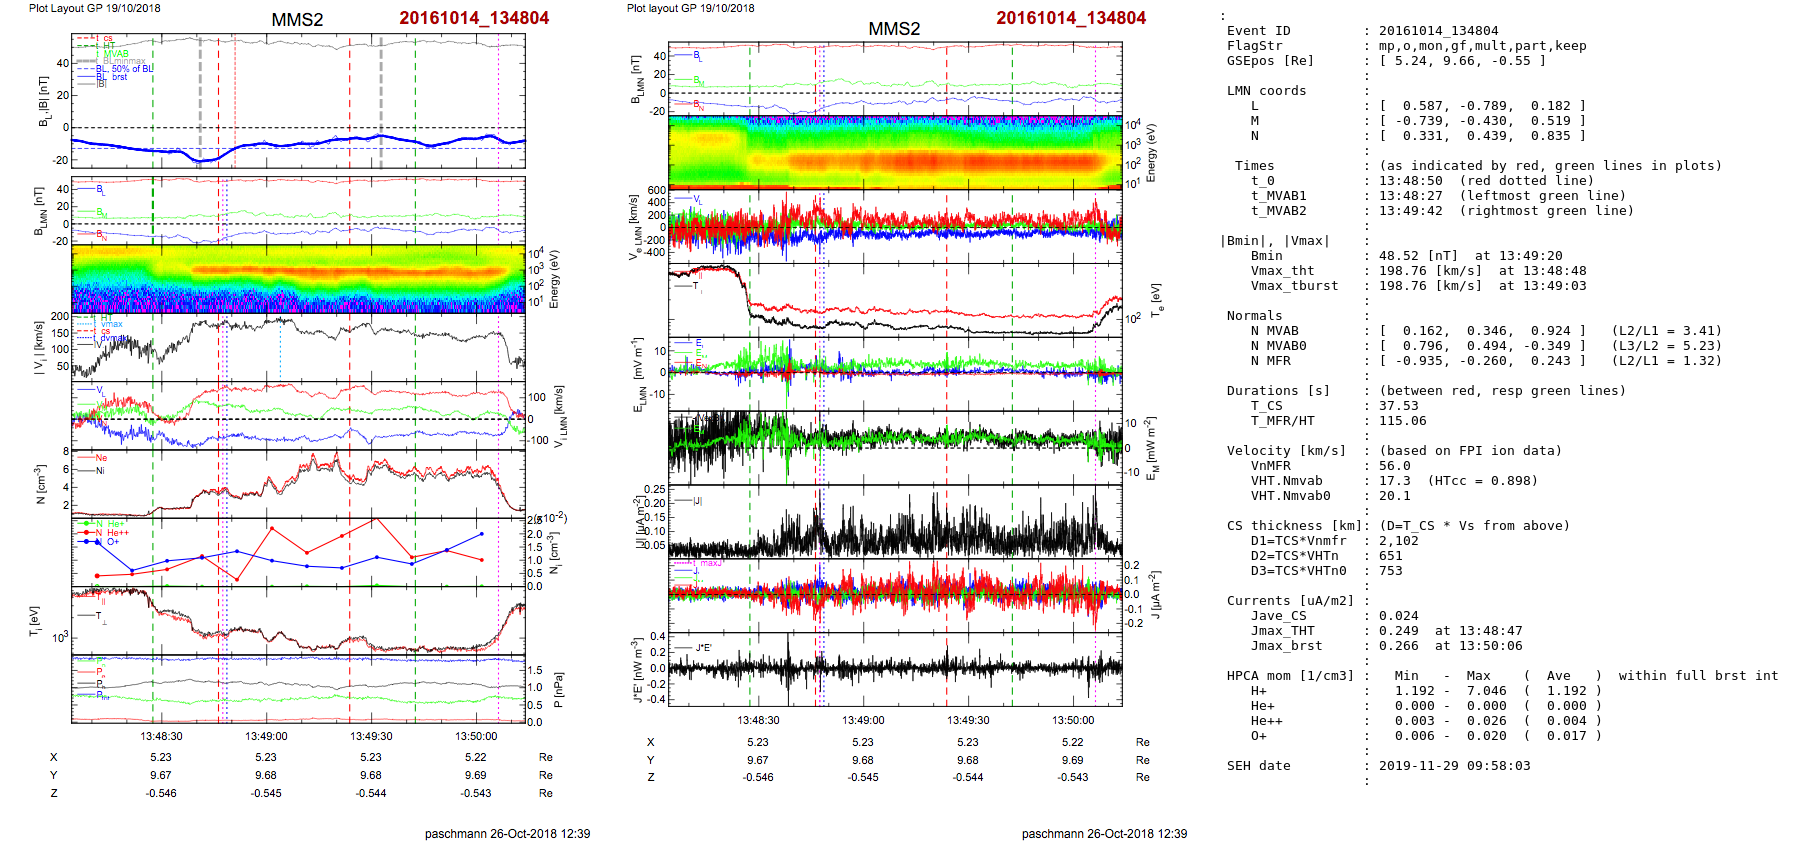The image size is (1804, 841).
Task: Select t_MVAB2 time '13:49:42'
Action: click(x=1410, y=211)
